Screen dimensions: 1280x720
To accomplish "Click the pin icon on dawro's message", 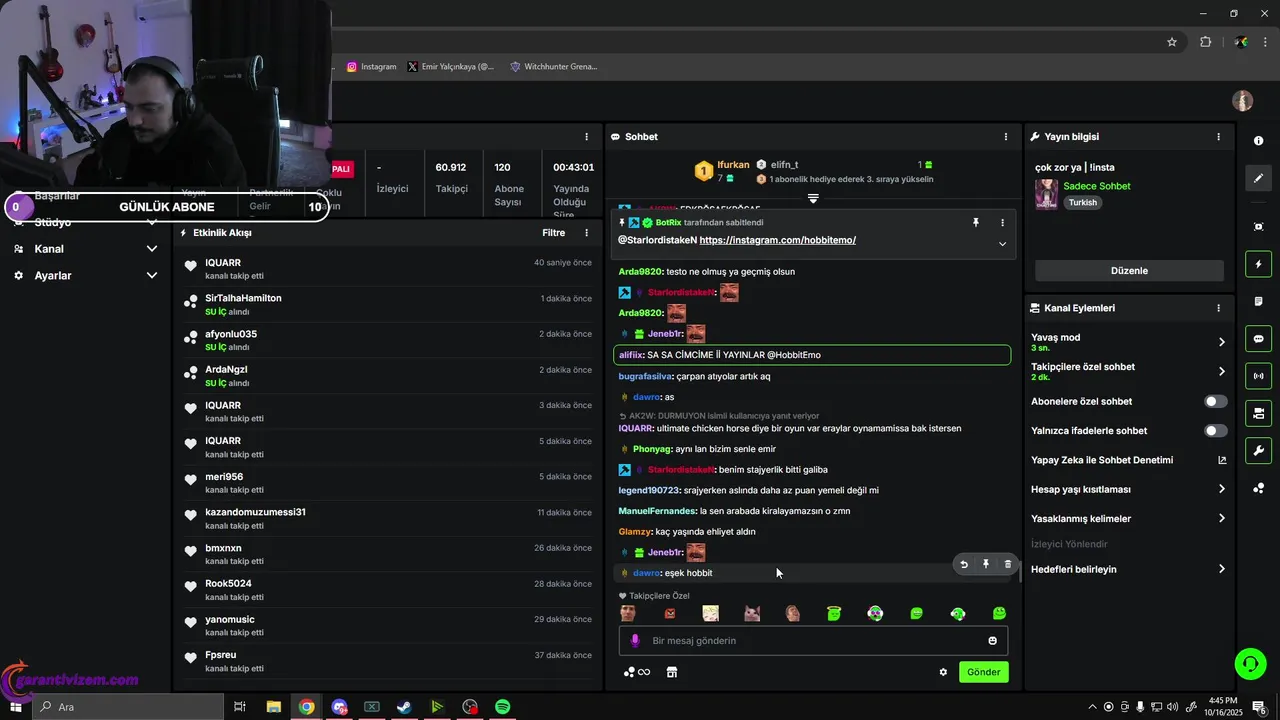I will (986, 564).
